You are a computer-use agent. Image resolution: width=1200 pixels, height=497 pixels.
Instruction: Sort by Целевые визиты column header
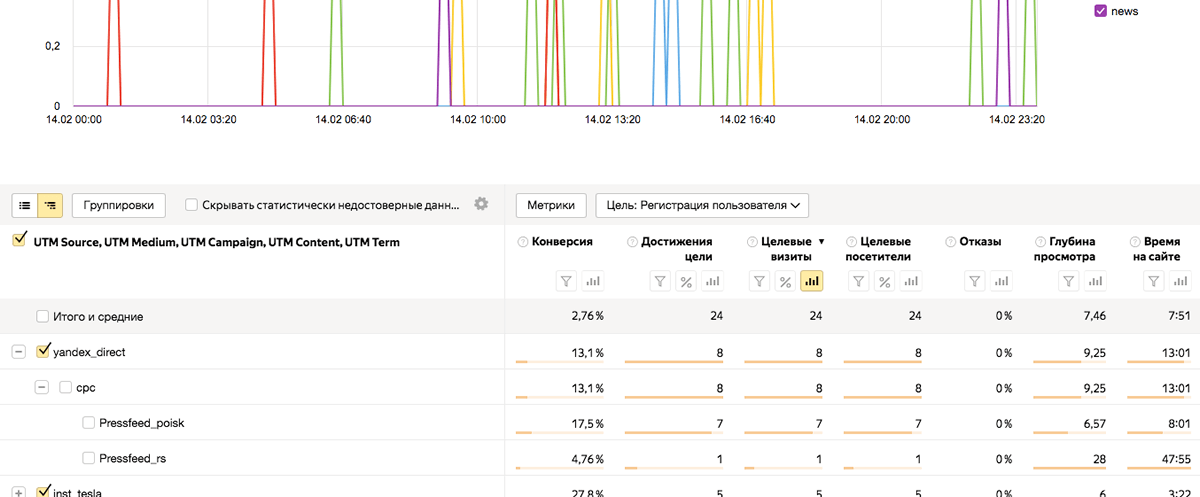tap(786, 249)
